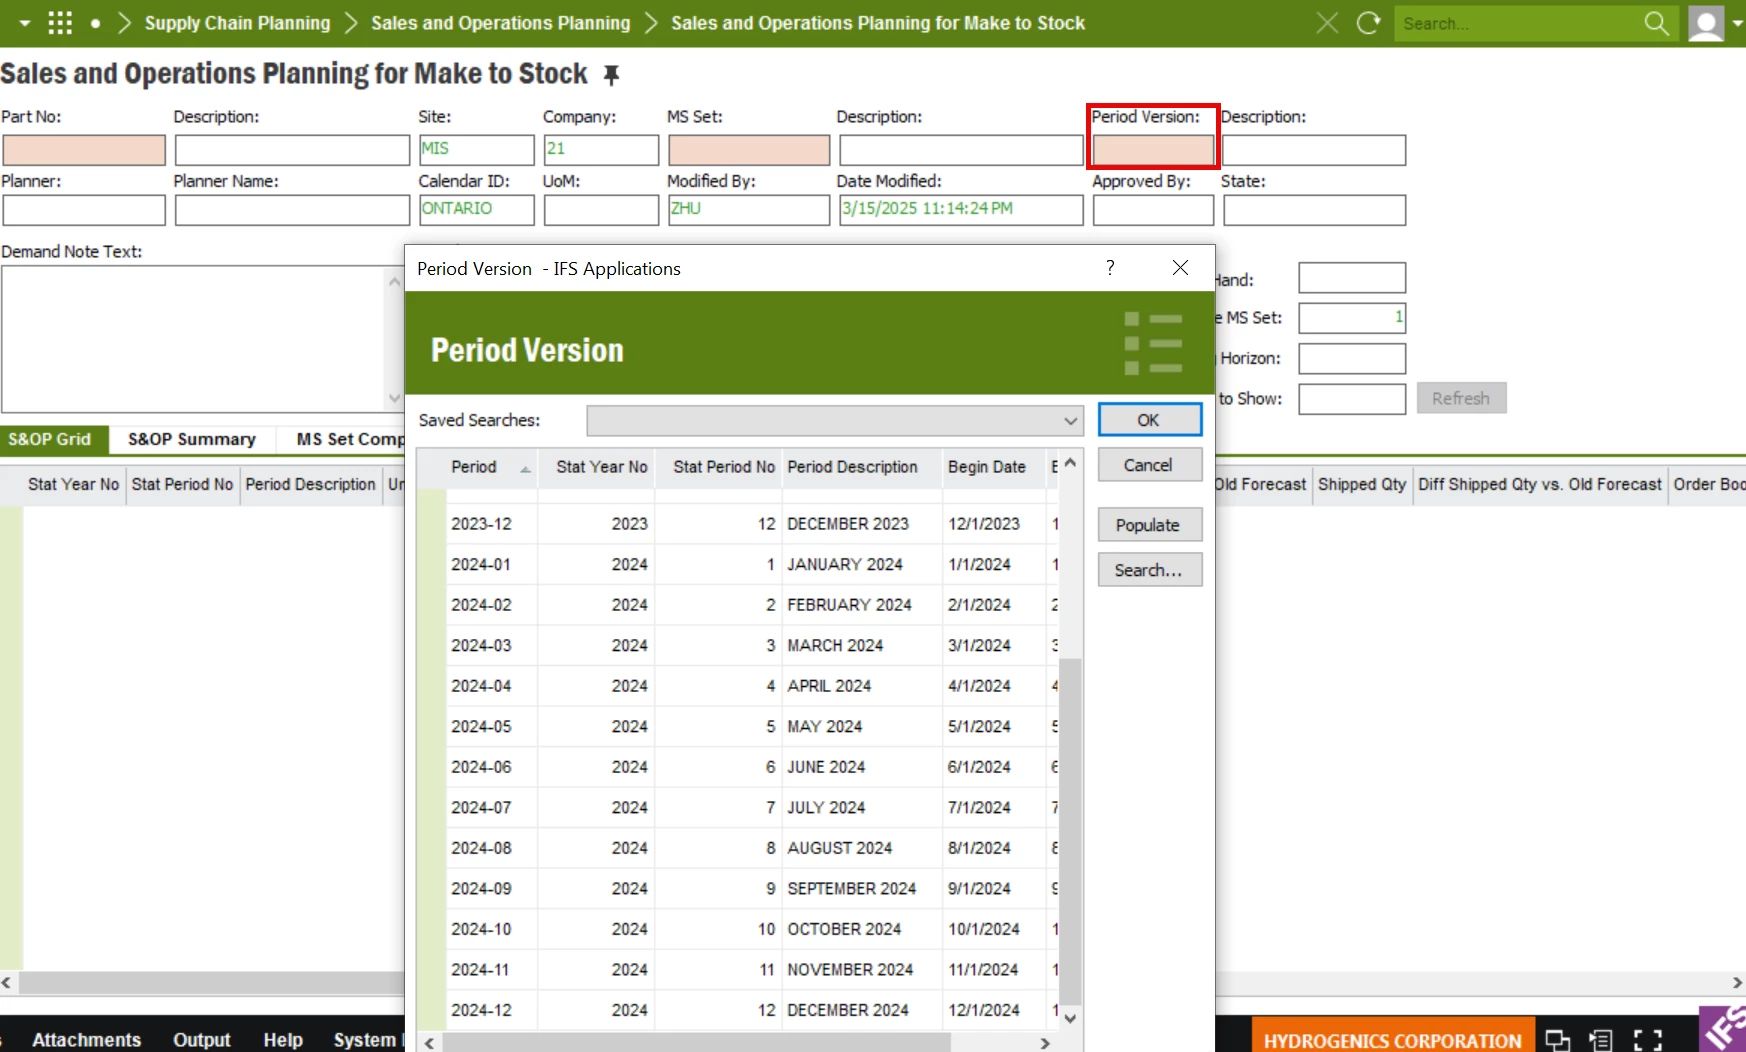Click the disabled Refresh button
1746x1052 pixels.
point(1461,398)
